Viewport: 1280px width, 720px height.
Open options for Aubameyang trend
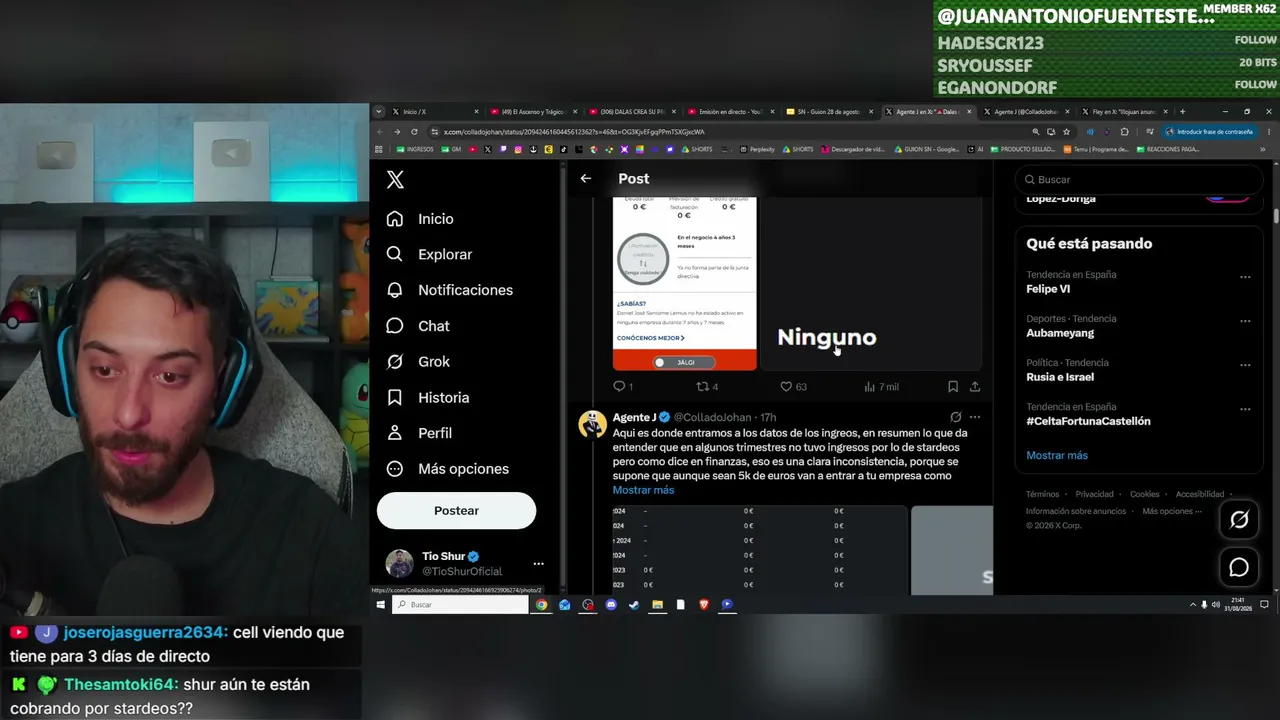1245,321
